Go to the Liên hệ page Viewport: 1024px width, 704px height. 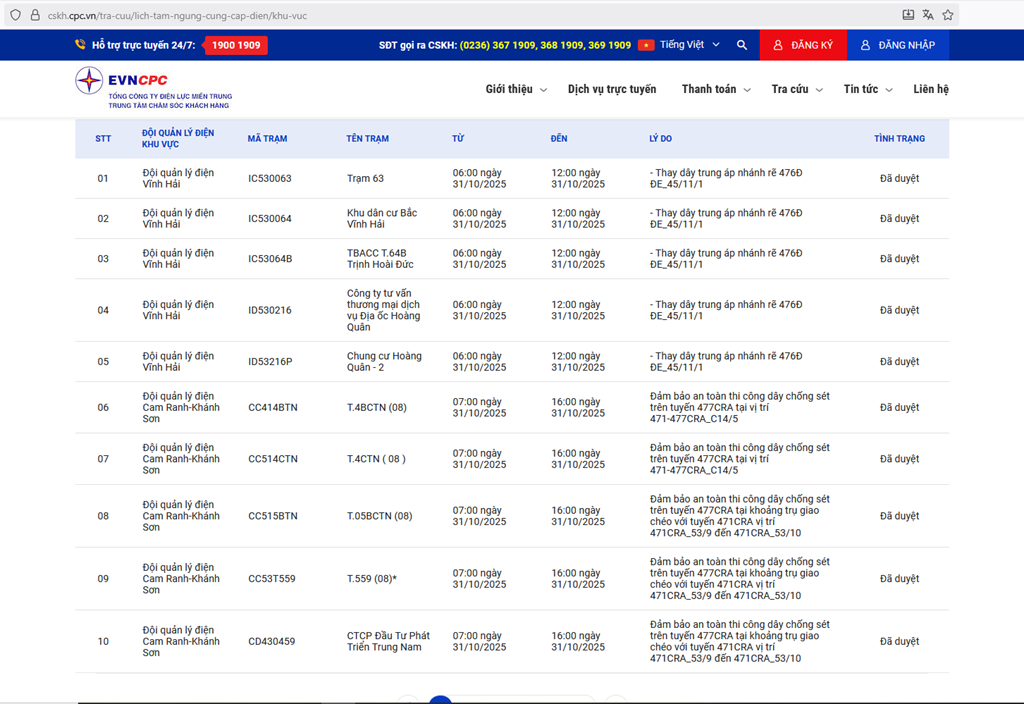(x=930, y=89)
